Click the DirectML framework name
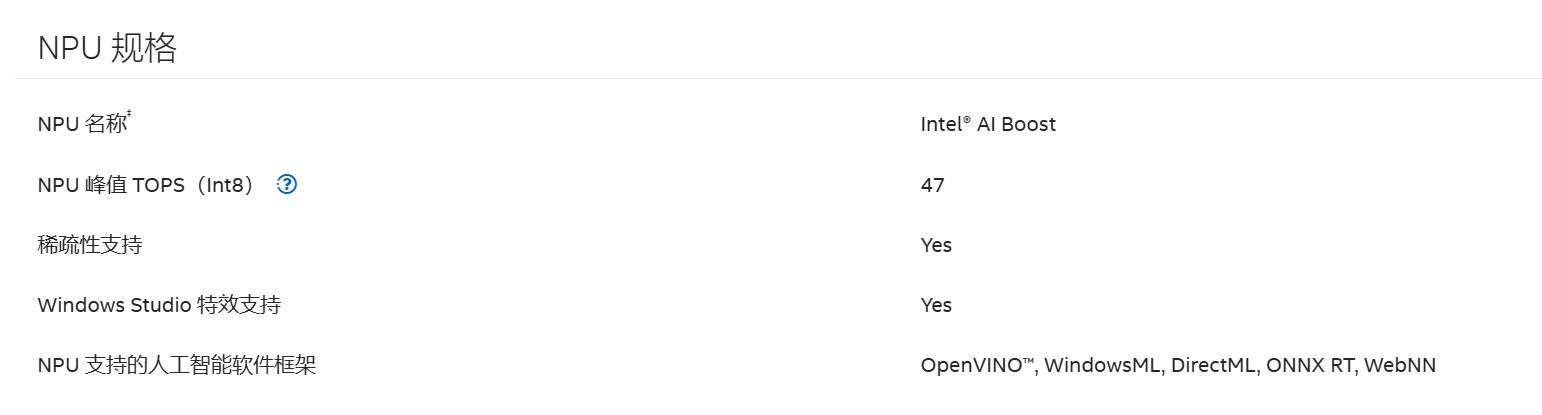Screen dimensions: 1542x415 coord(1213,365)
